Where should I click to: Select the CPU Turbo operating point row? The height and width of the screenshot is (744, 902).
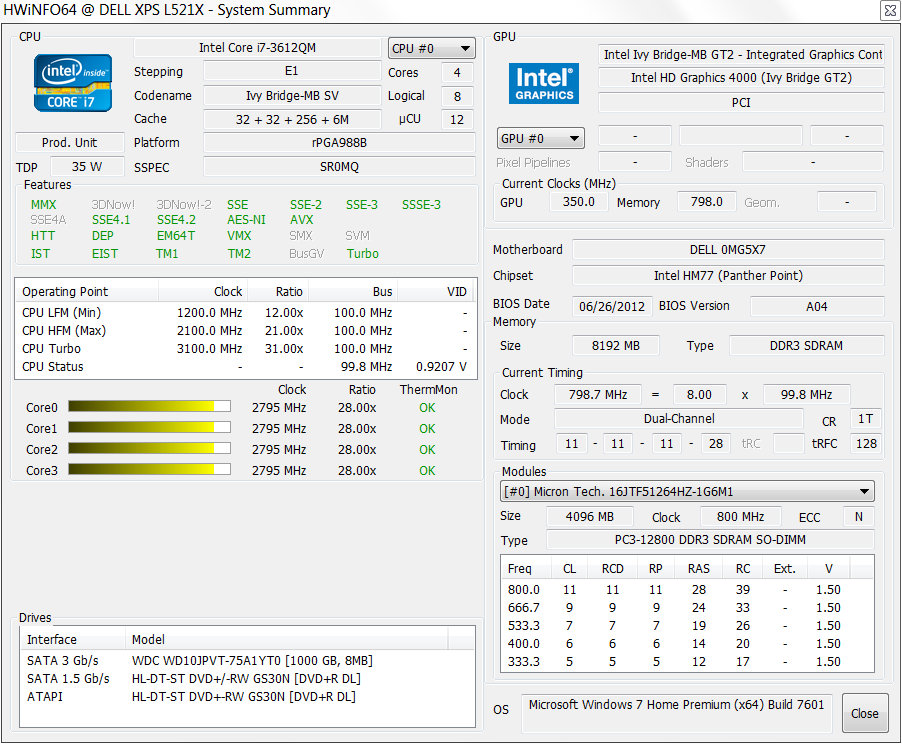coord(245,349)
